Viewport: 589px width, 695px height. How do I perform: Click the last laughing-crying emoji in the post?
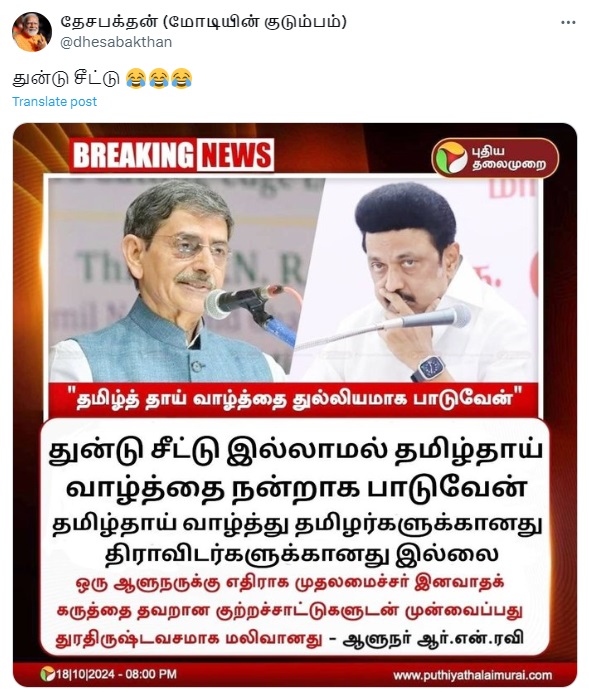[x=181, y=78]
